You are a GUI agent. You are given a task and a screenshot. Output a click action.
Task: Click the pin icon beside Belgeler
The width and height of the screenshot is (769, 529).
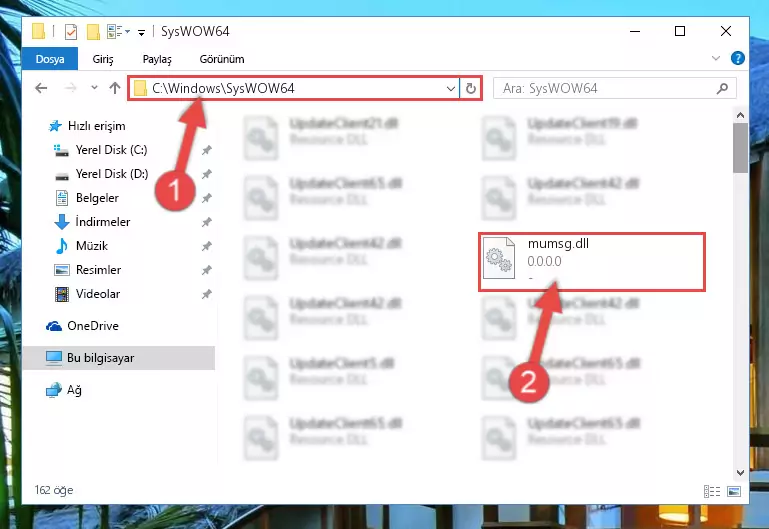point(207,198)
